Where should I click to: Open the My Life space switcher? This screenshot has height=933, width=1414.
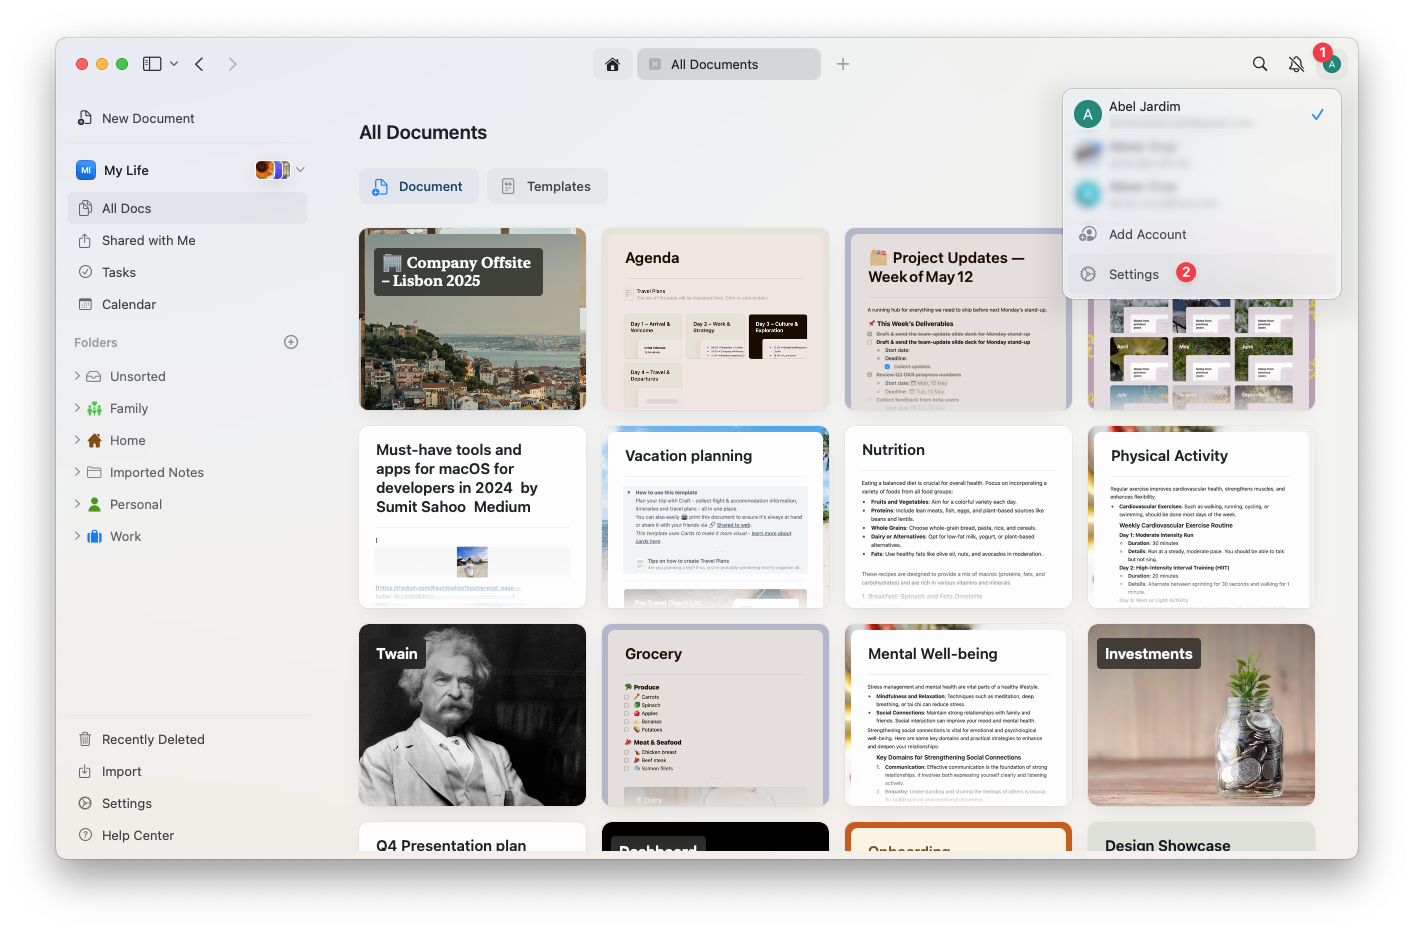[190, 170]
